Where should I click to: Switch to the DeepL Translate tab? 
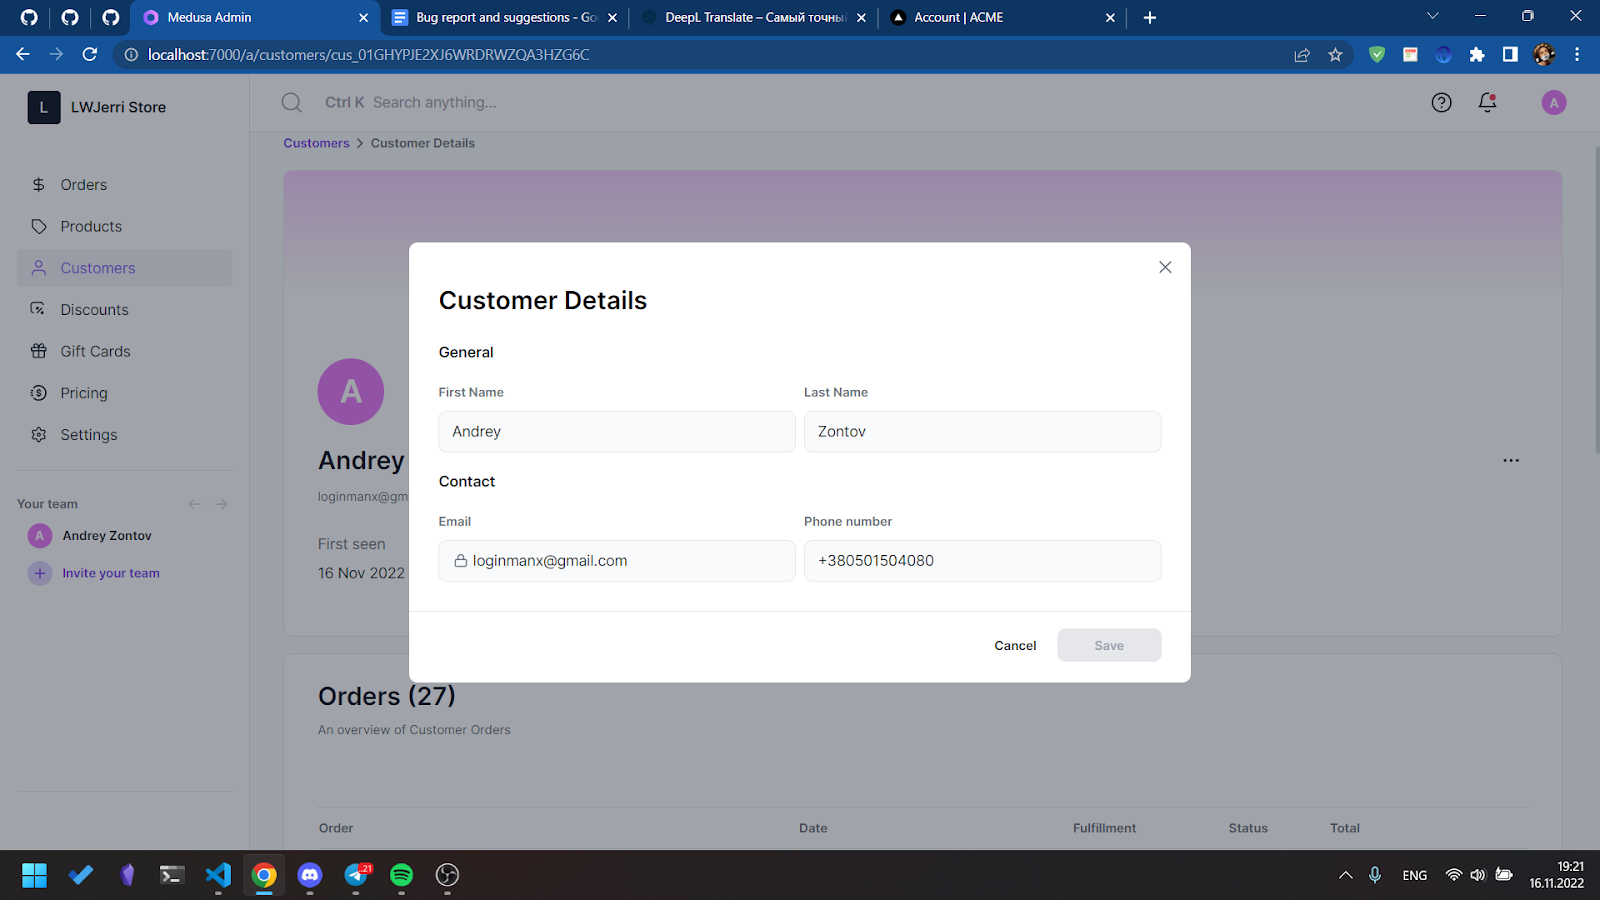pyautogui.click(x=755, y=17)
